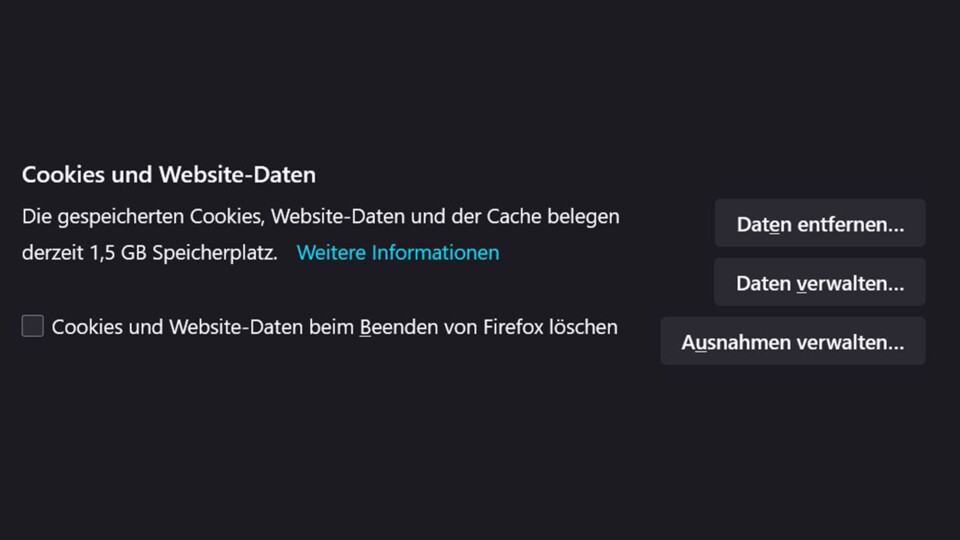Screen dimensions: 960x540
Task: Follow the 'Weitere Informationen' link
Action: (398, 252)
